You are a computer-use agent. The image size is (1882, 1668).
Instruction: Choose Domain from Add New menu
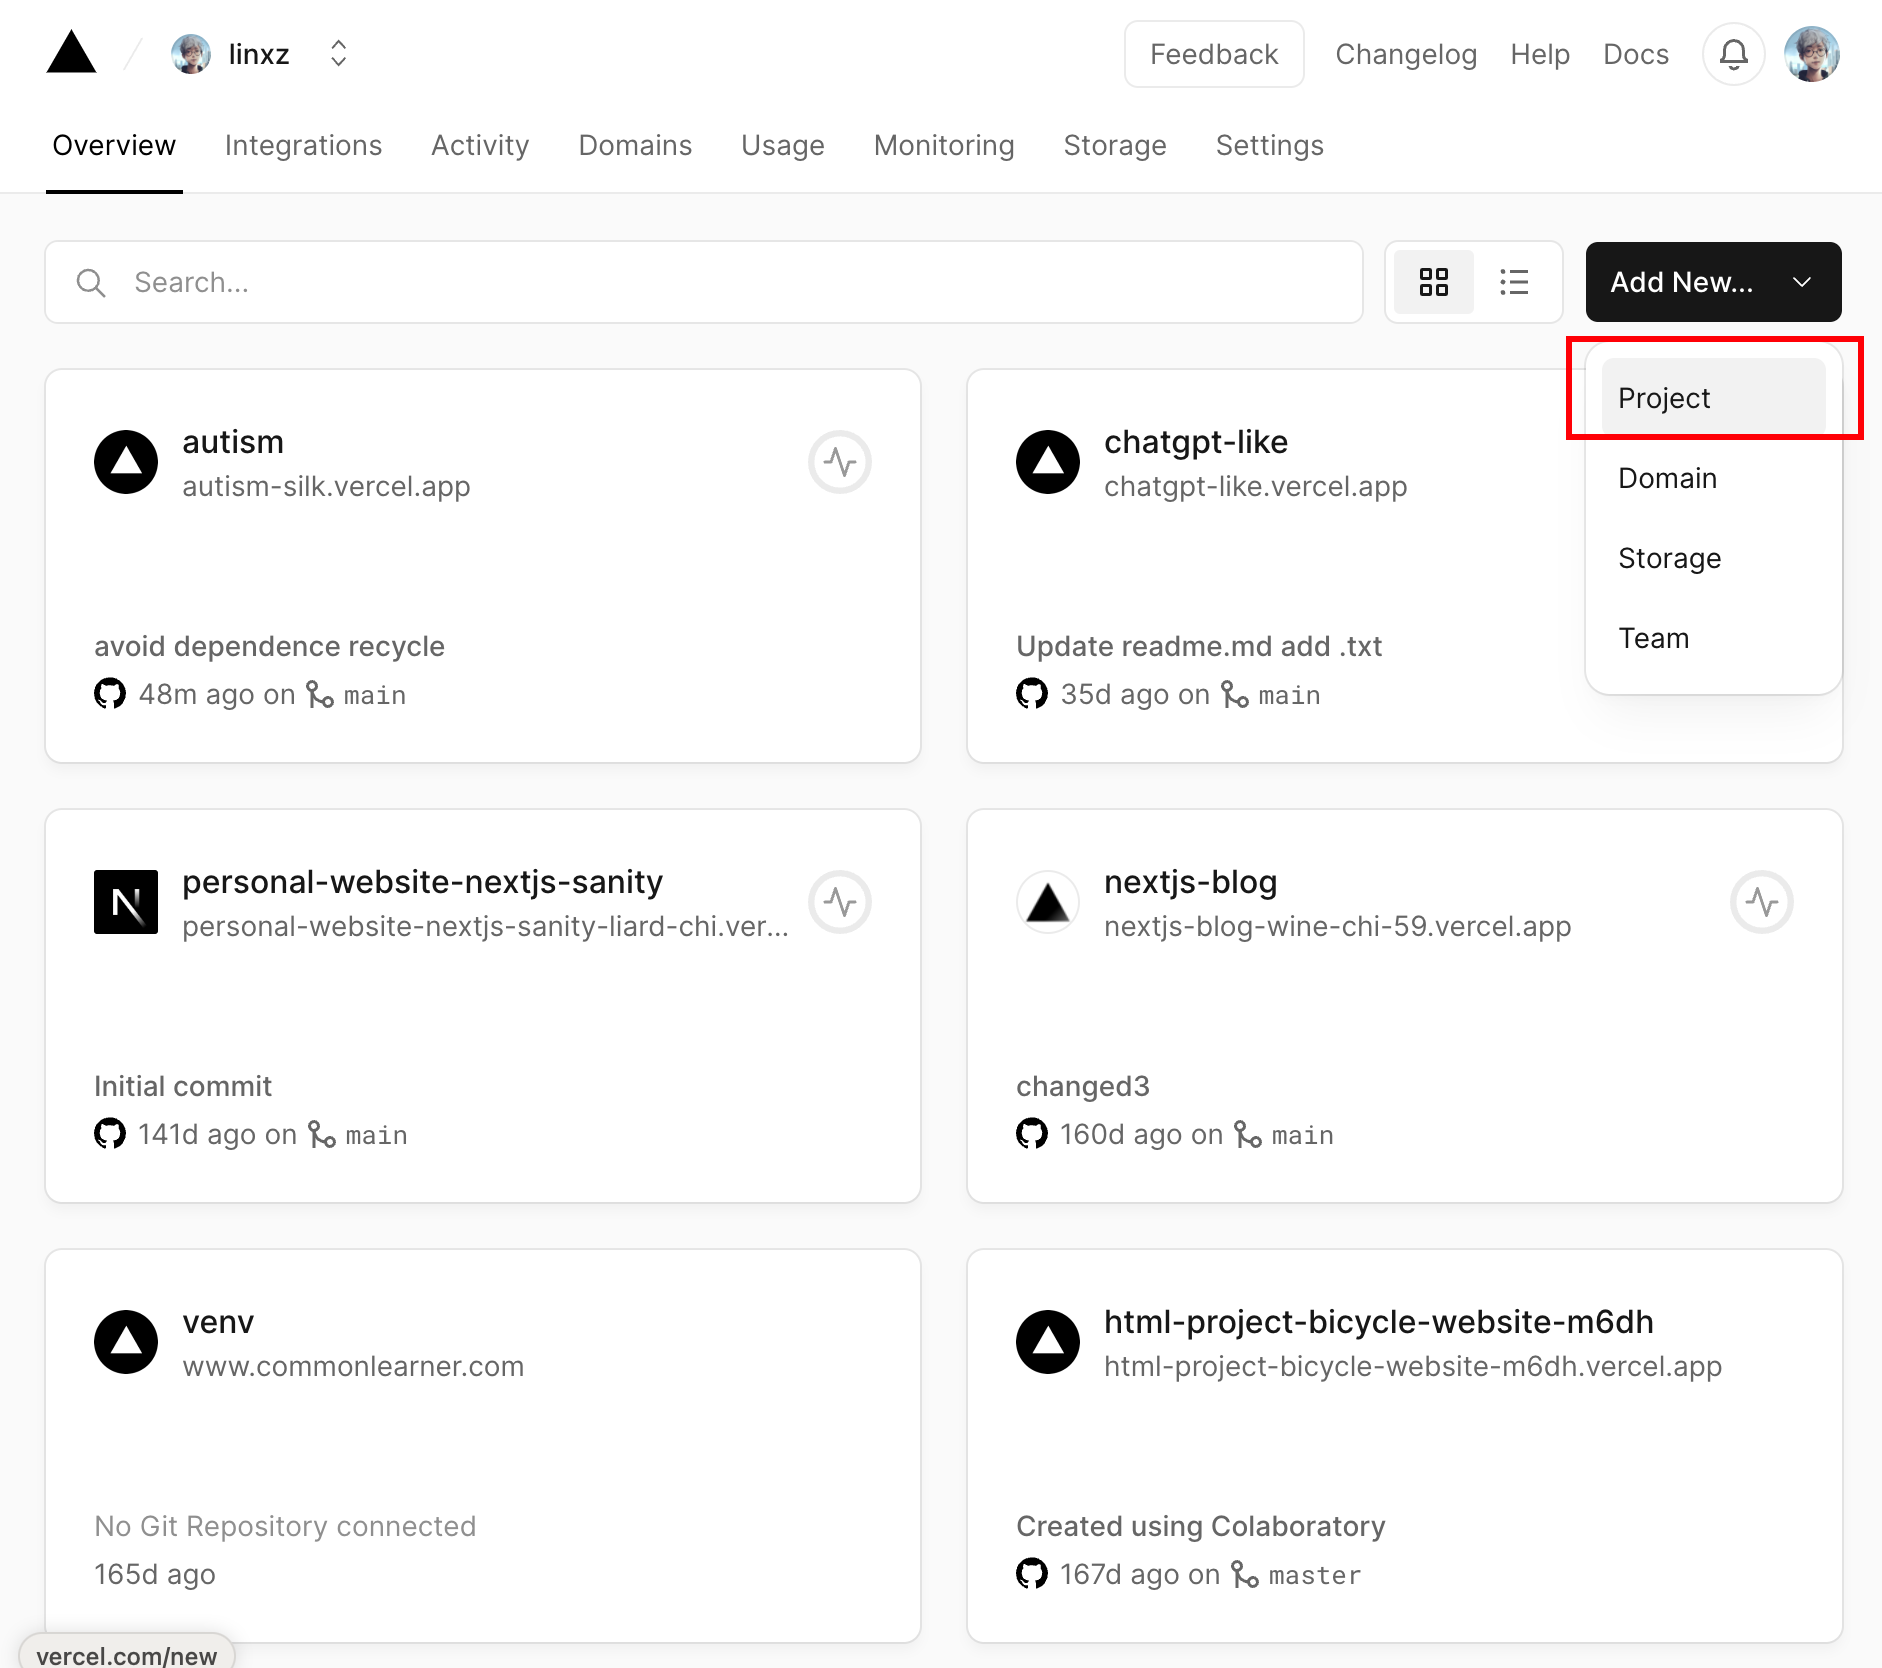(x=1714, y=478)
